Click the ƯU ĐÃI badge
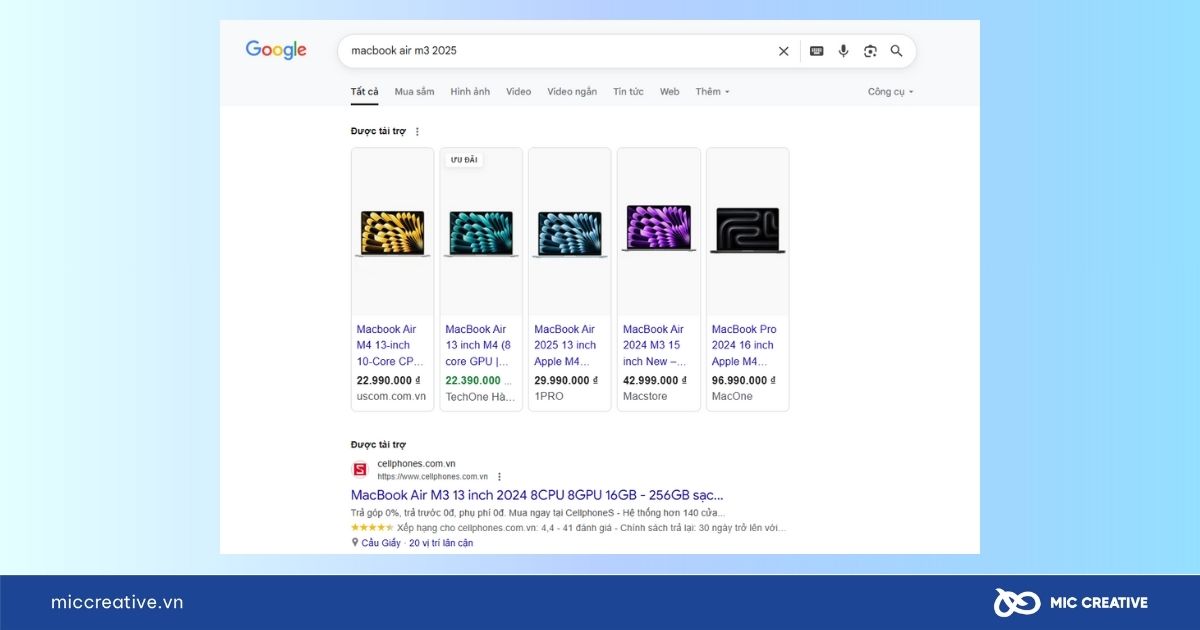1200x630 pixels. tap(464, 160)
